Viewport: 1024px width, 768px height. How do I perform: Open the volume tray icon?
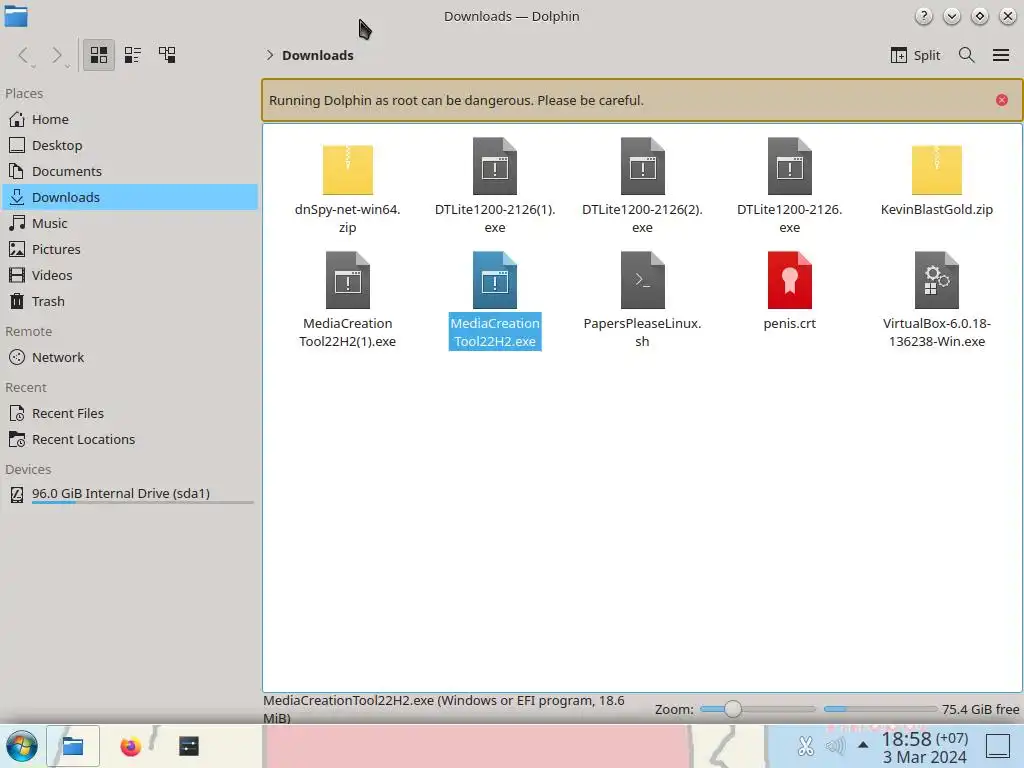pos(835,746)
